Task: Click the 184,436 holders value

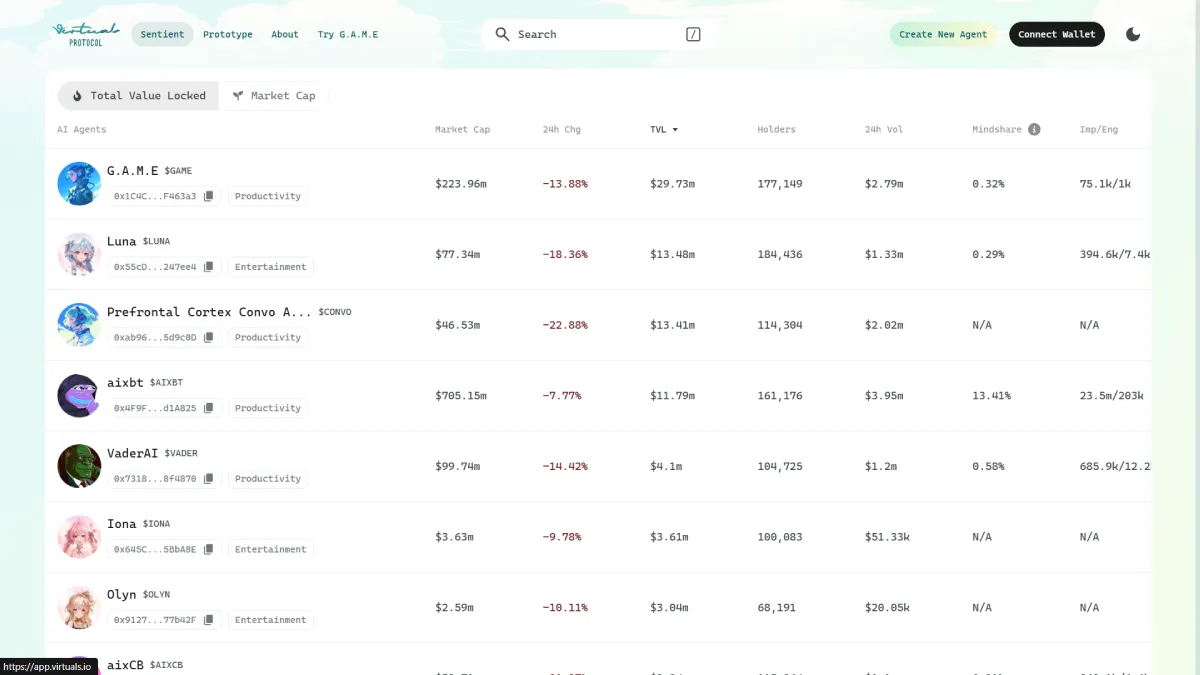Action: [x=780, y=254]
